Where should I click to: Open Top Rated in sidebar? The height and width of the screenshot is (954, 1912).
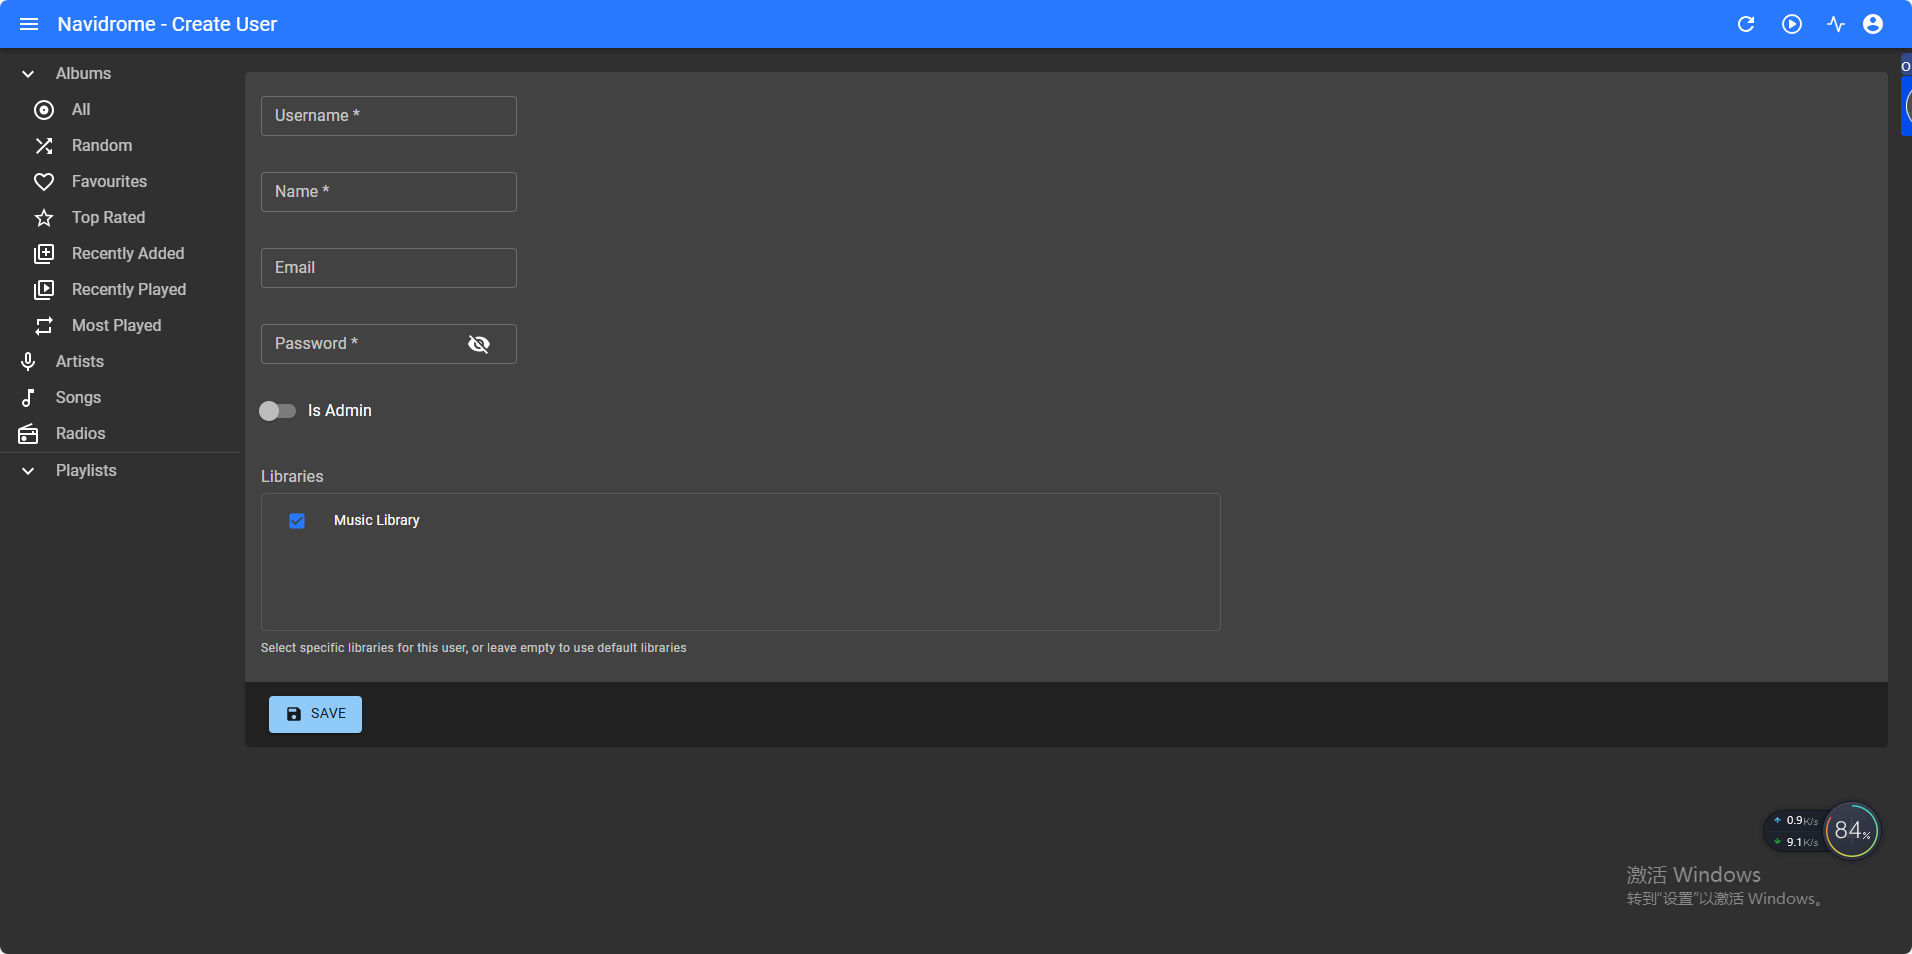[x=120, y=218]
